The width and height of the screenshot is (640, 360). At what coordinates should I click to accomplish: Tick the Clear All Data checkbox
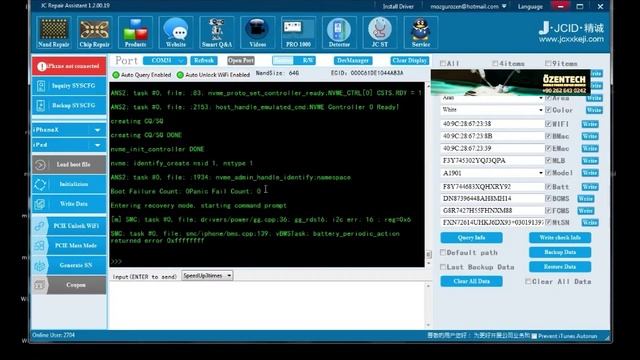(x=528, y=282)
